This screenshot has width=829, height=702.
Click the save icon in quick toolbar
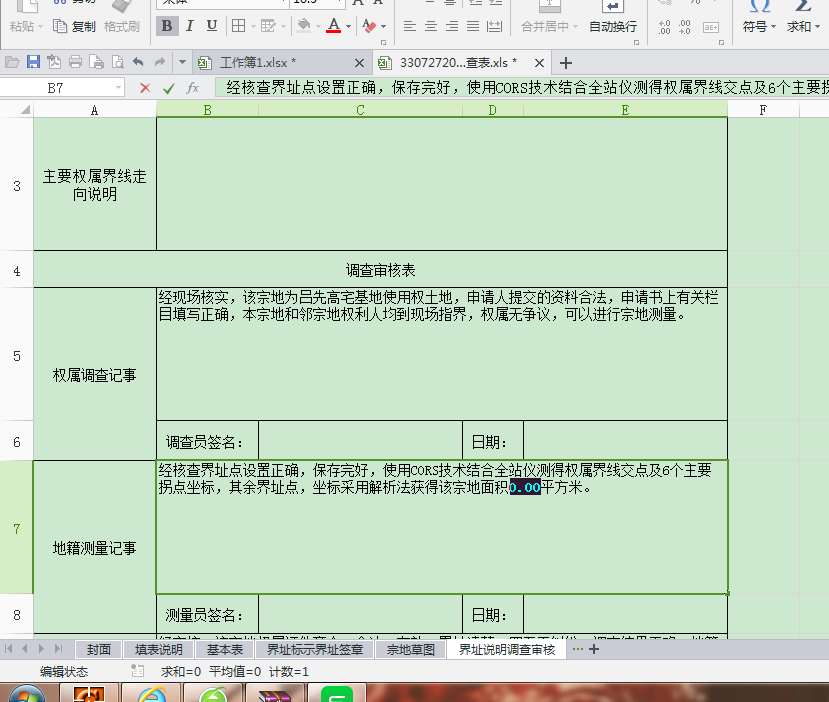point(33,63)
